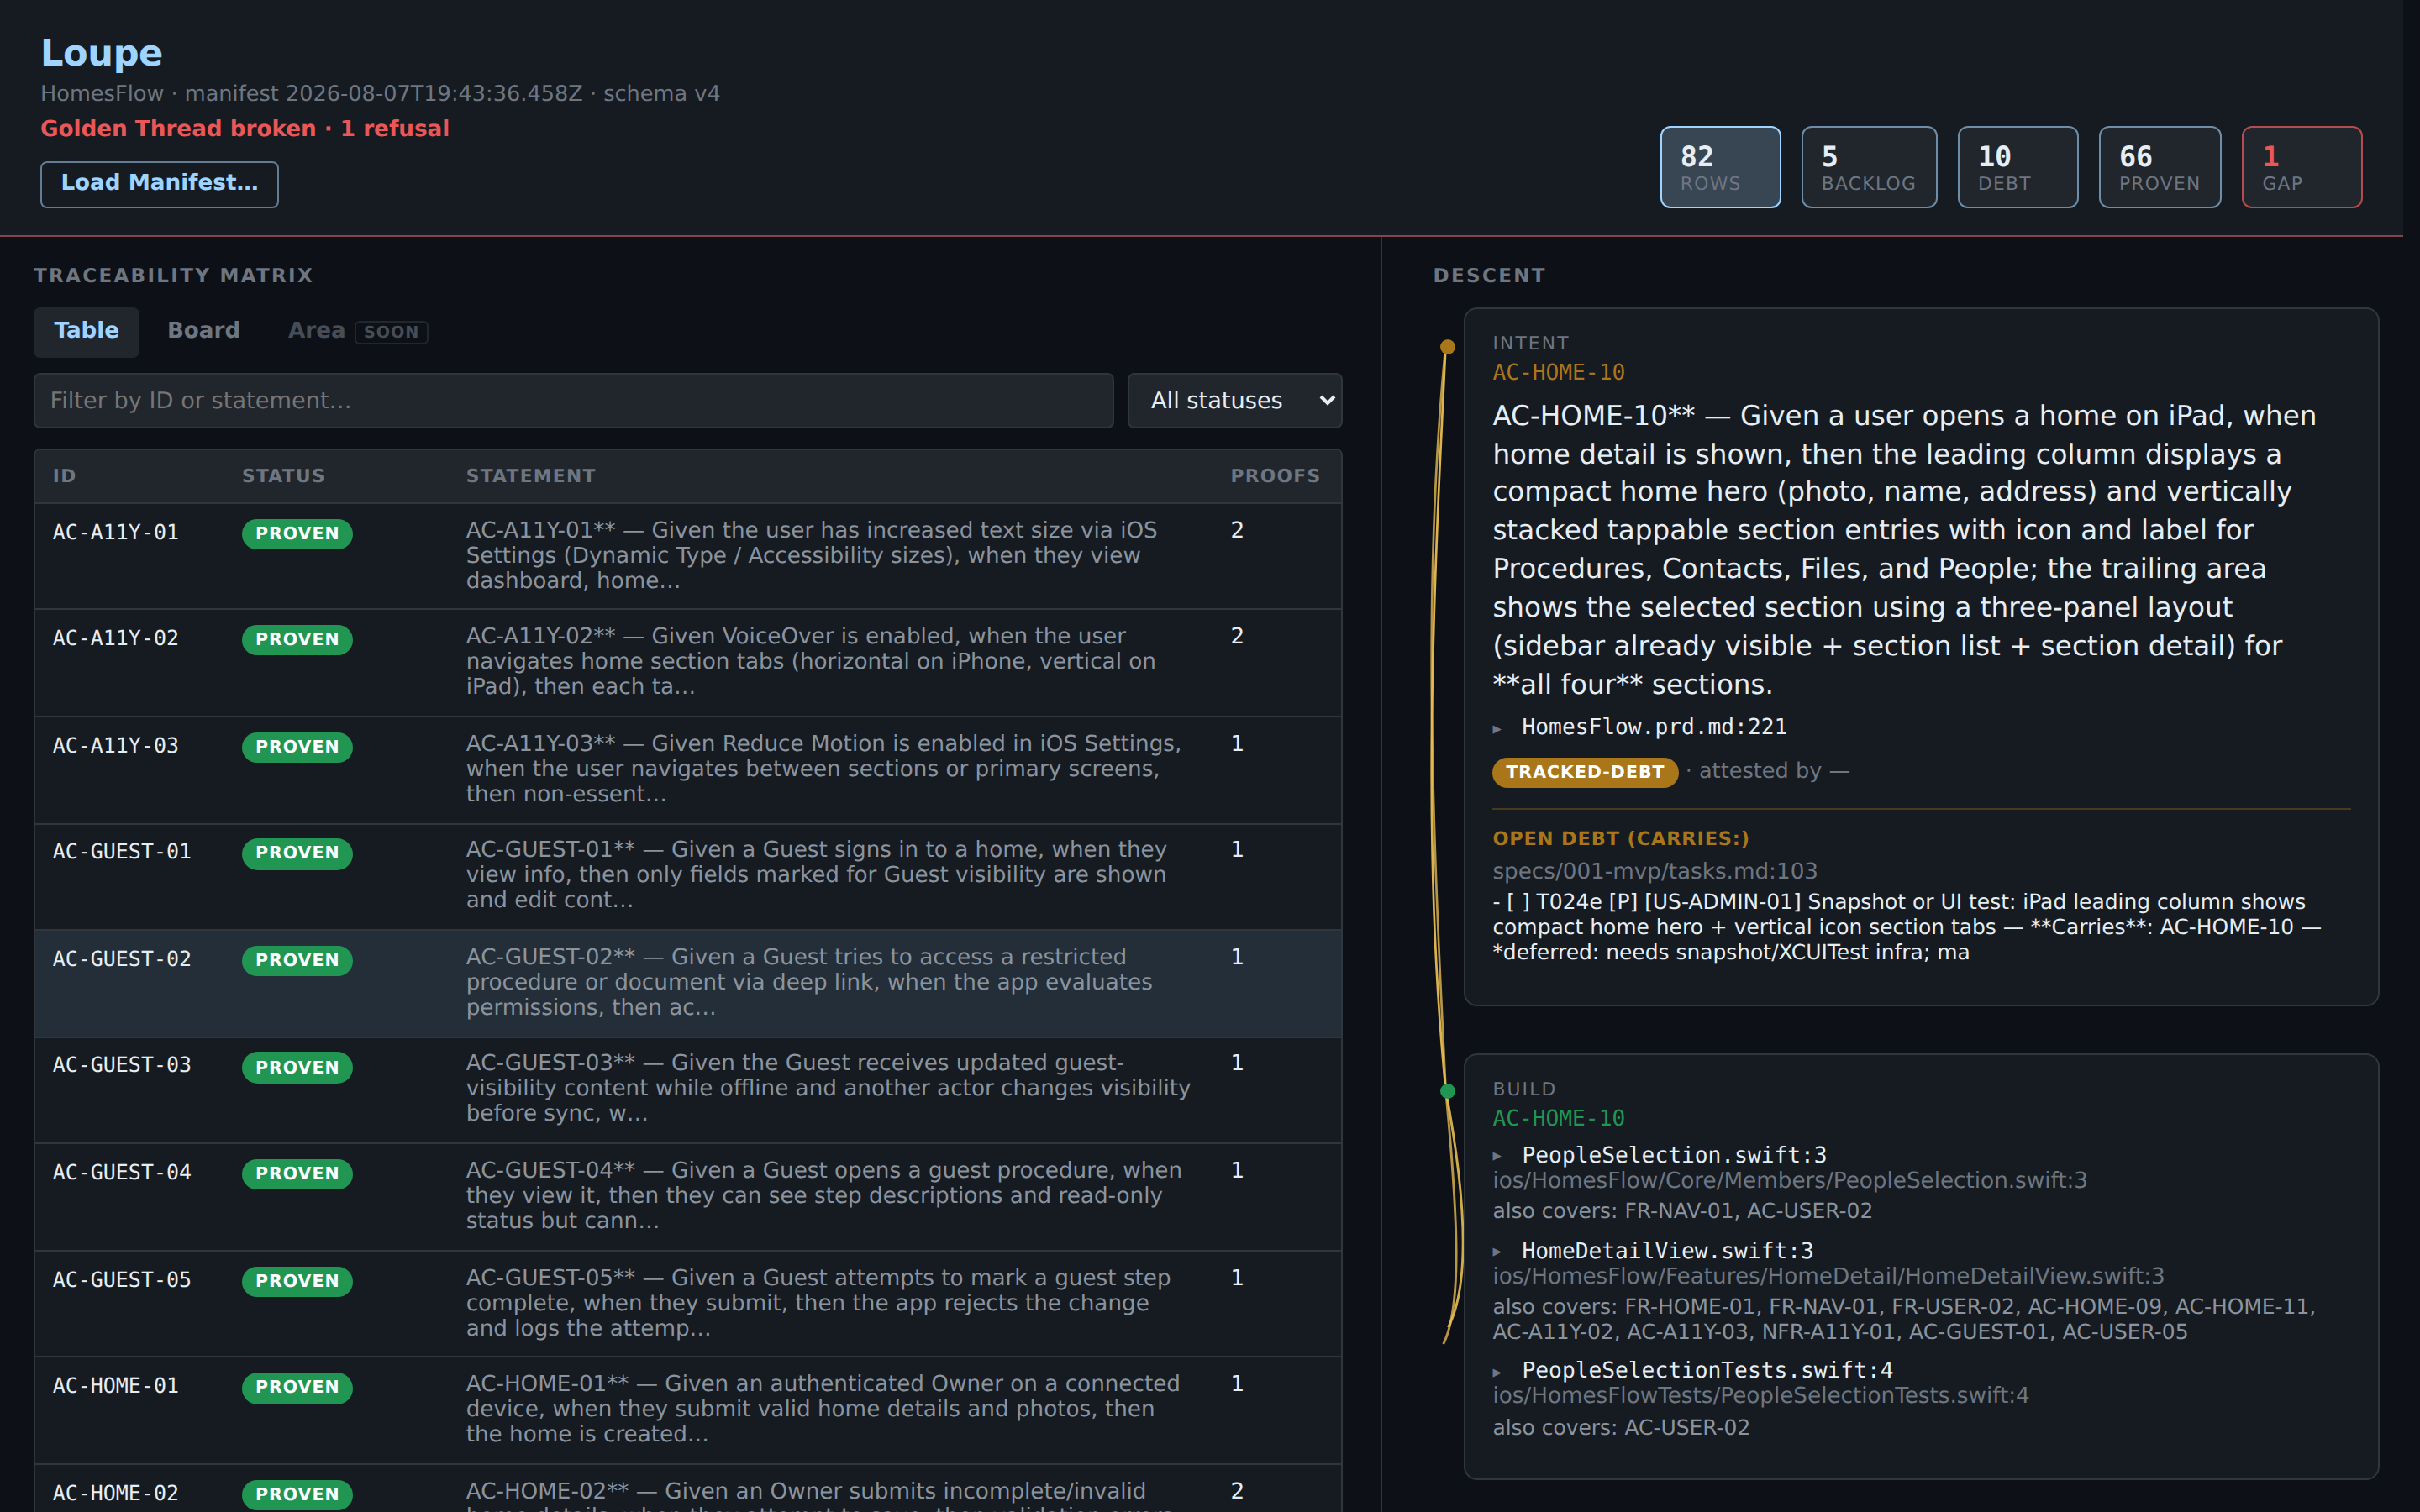This screenshot has width=2420, height=1512.
Task: Select row AC-GUEST-01 in the matrix
Action: point(688,876)
